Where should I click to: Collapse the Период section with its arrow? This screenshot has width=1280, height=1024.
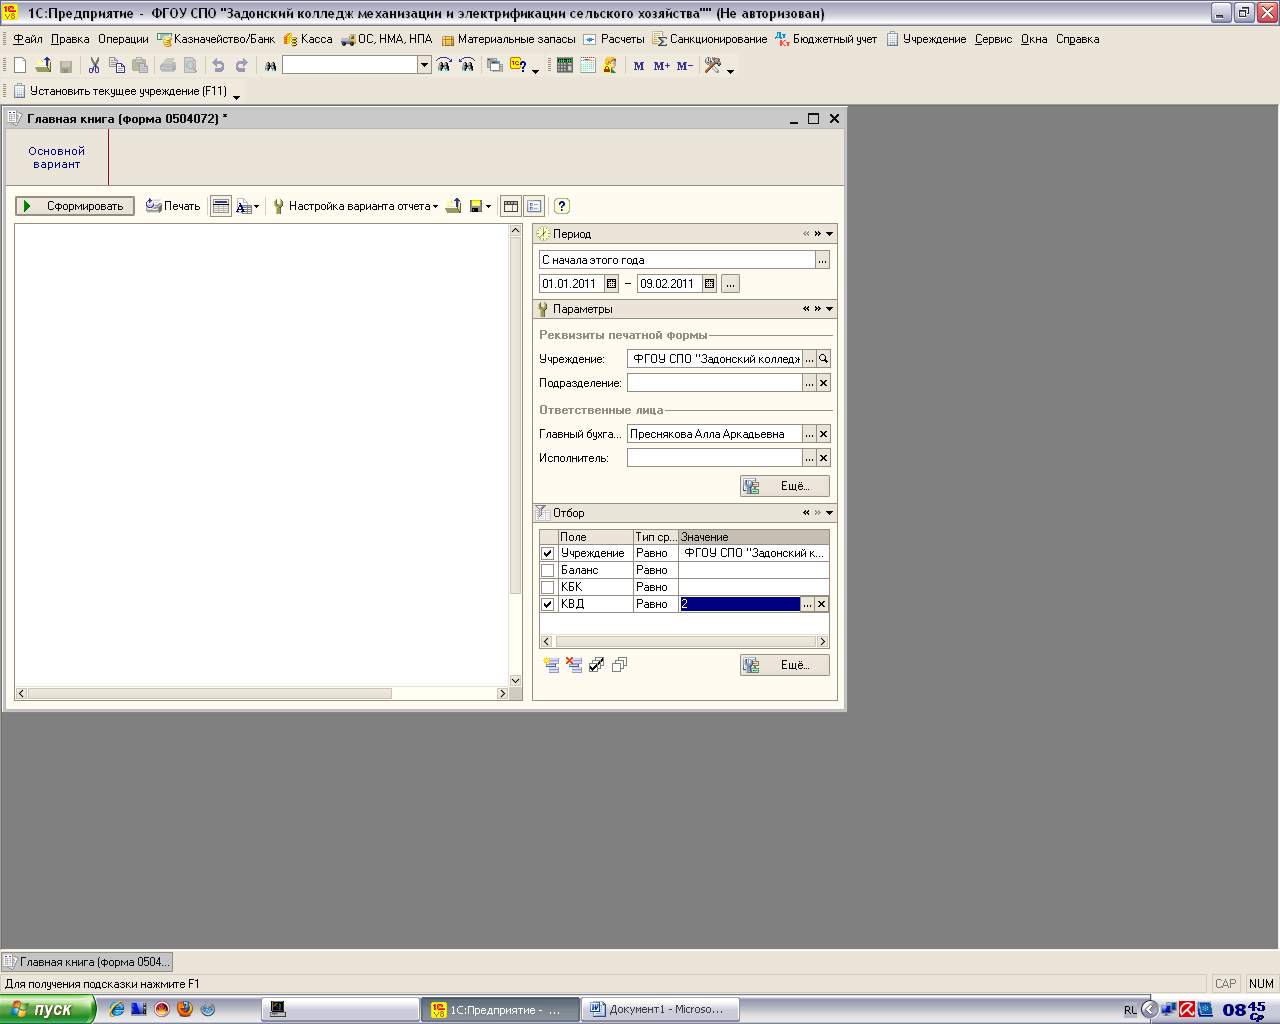pyautogui.click(x=830, y=234)
